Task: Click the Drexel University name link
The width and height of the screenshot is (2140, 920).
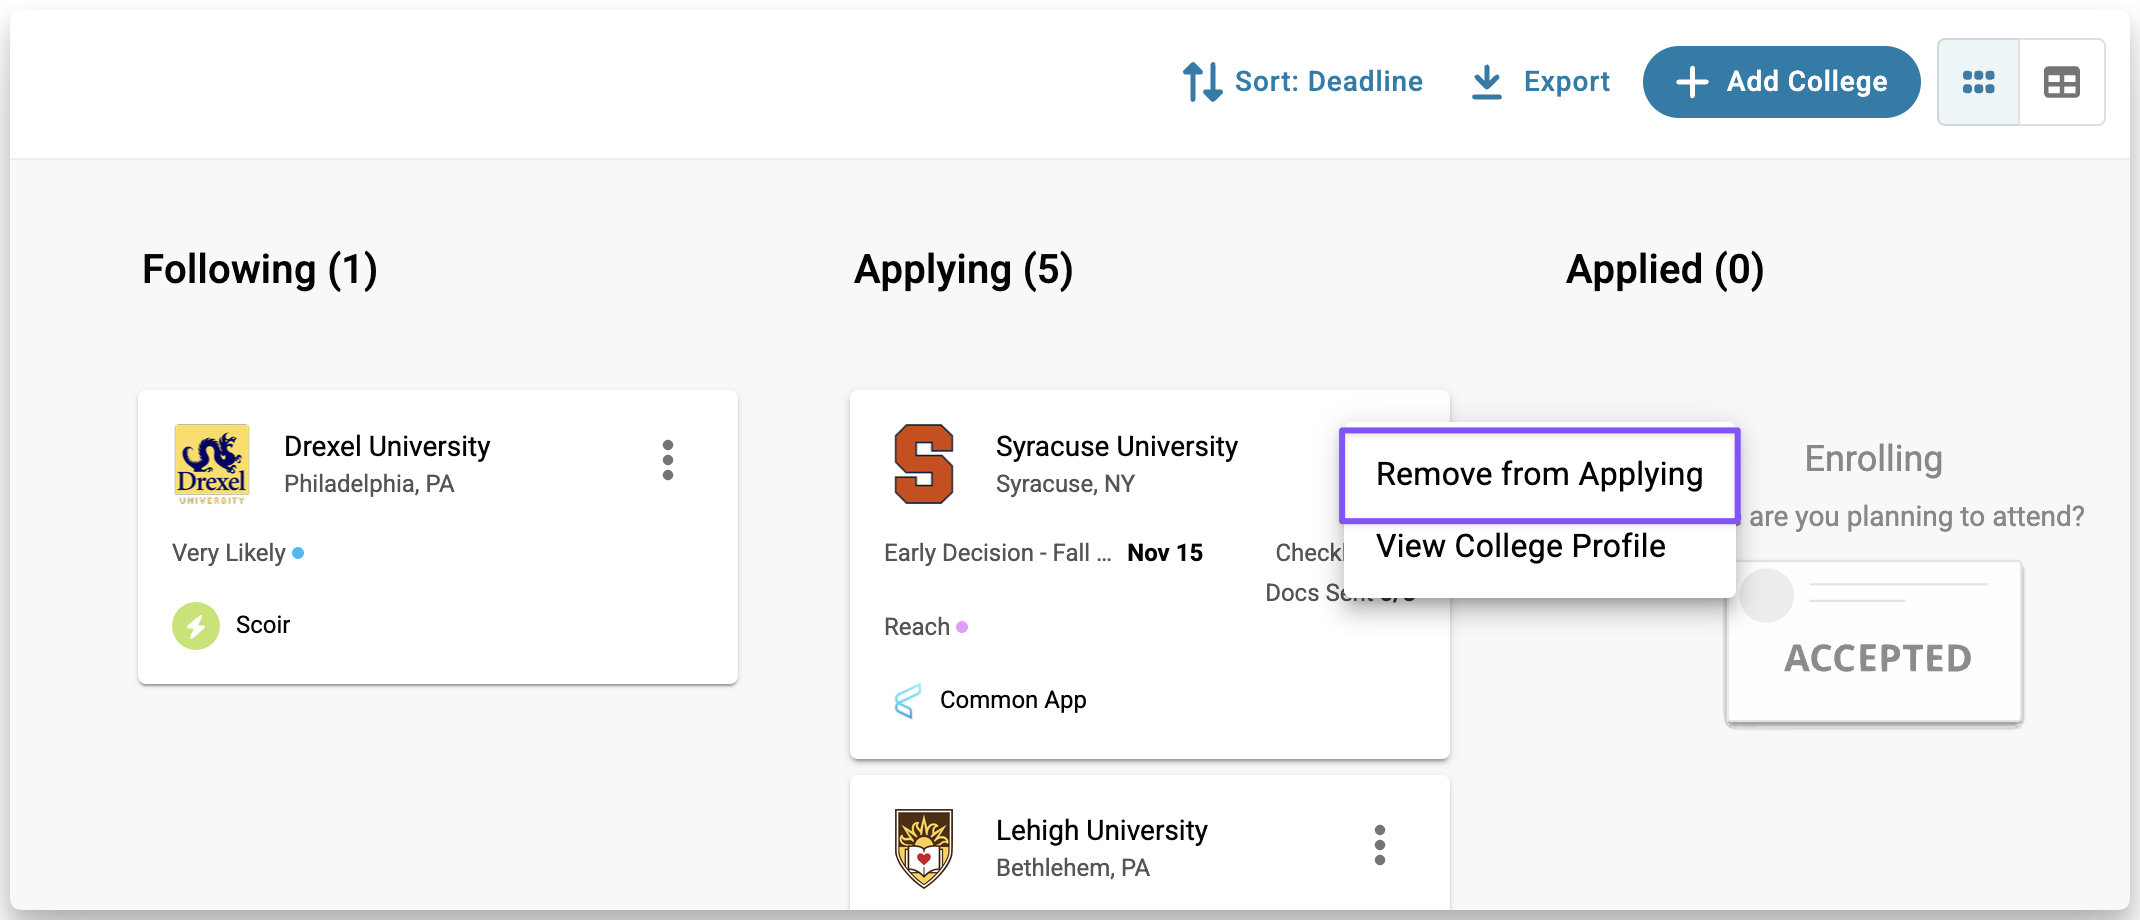Action: pos(387,446)
